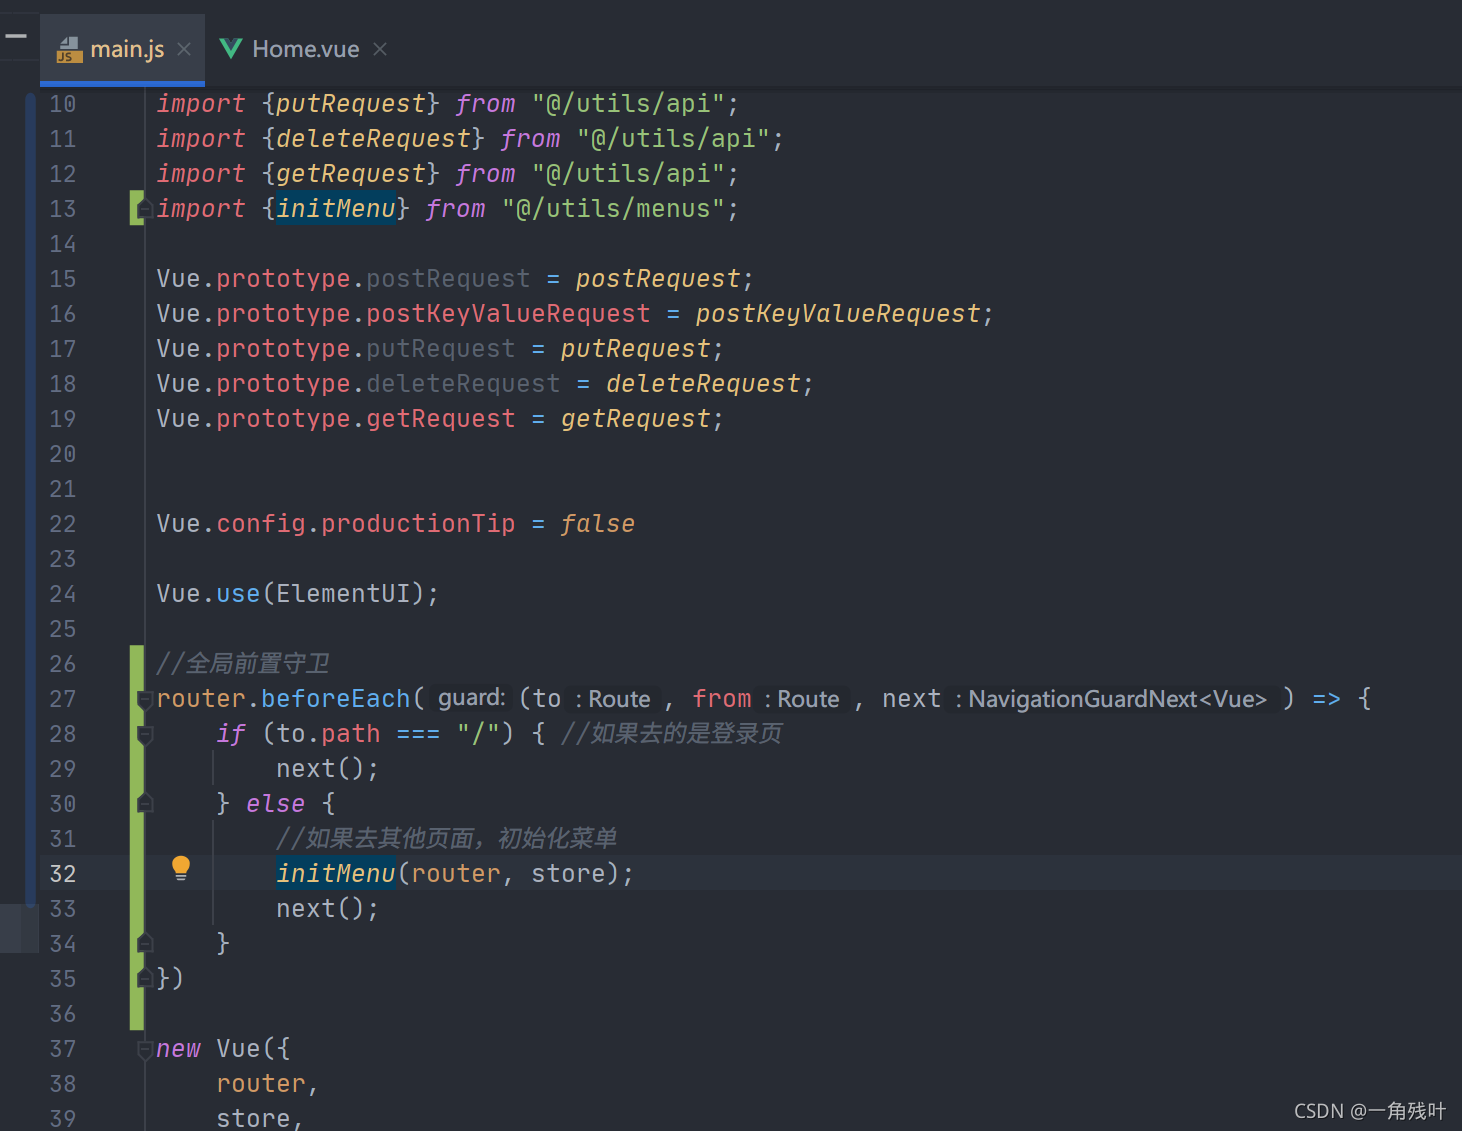The height and width of the screenshot is (1131, 1462).
Task: Click productionTip on line 22
Action: pyautogui.click(x=418, y=524)
